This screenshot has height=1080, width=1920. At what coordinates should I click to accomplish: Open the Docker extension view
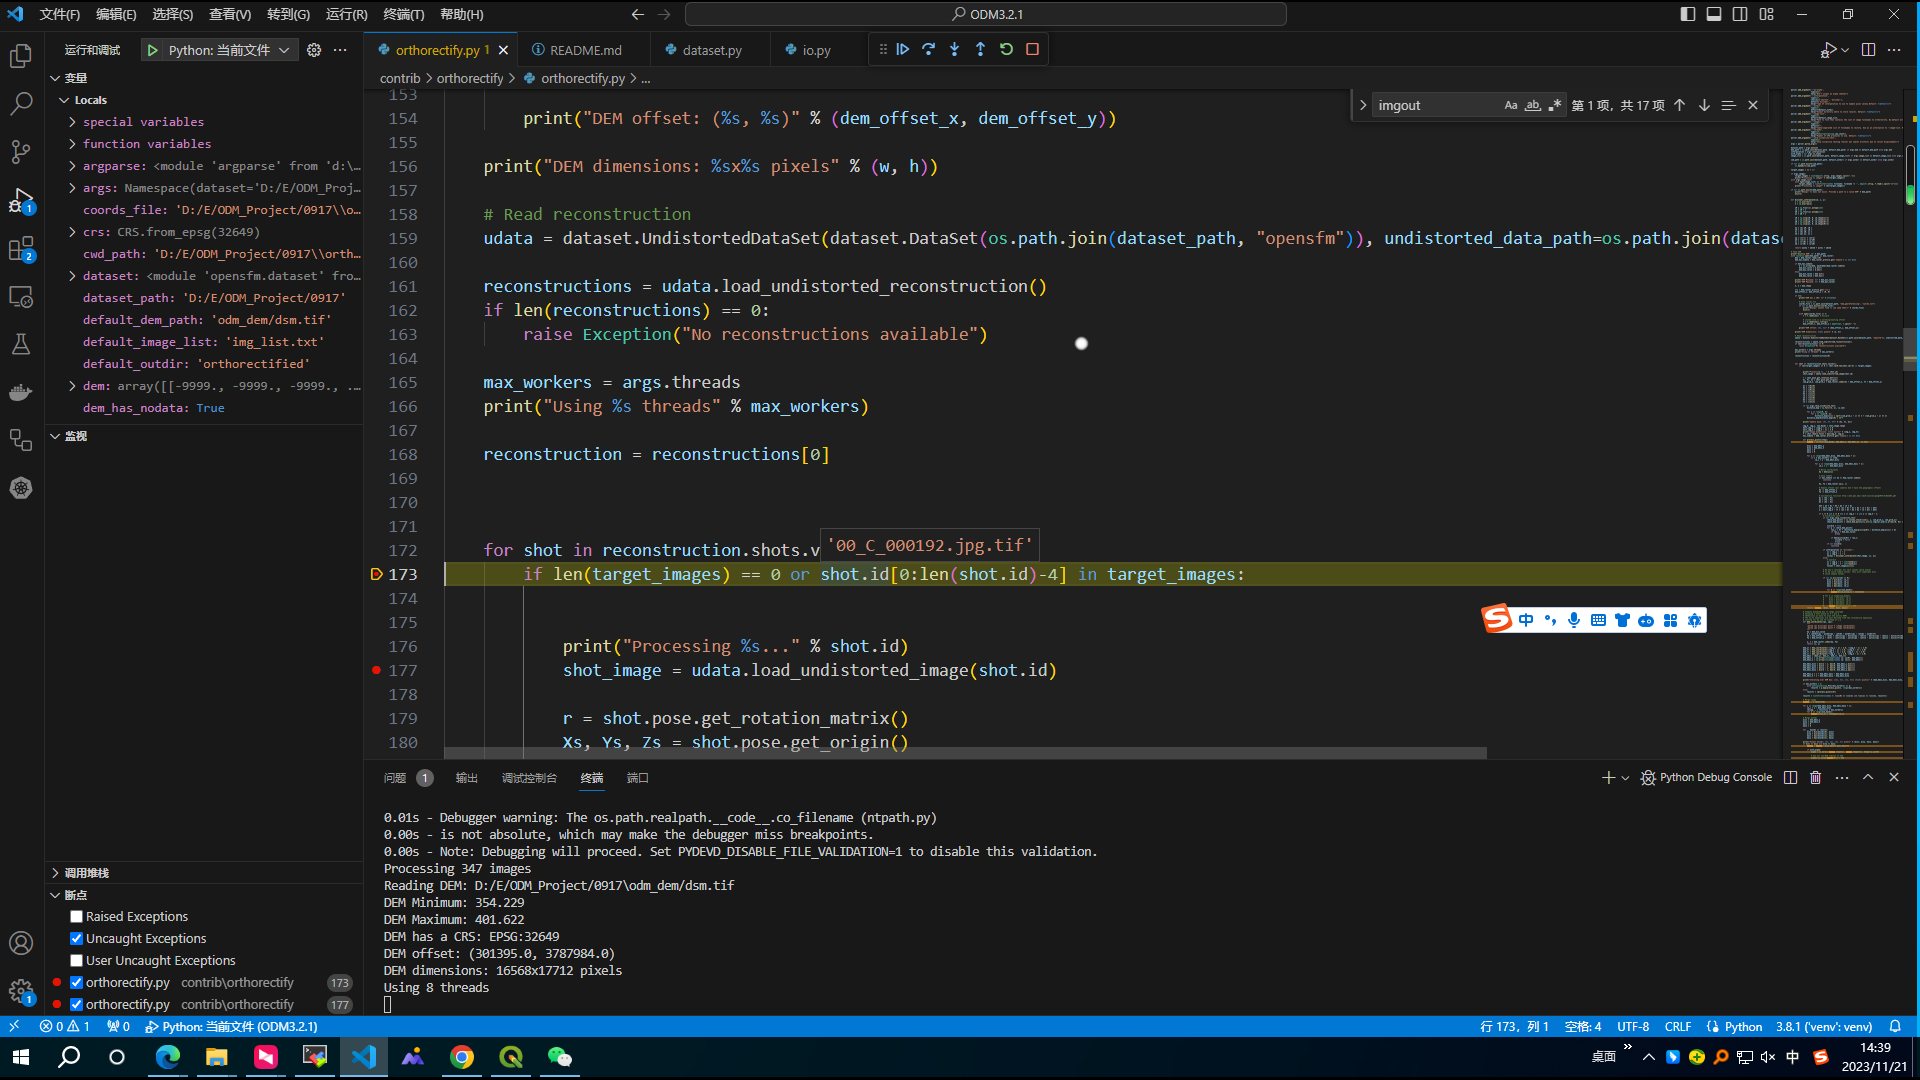coord(21,392)
